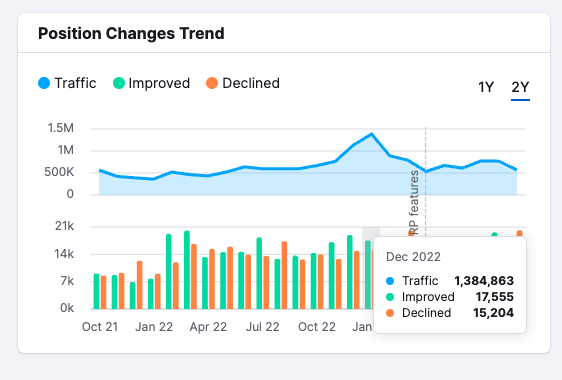Click the orange Declined legend dot

[212, 83]
